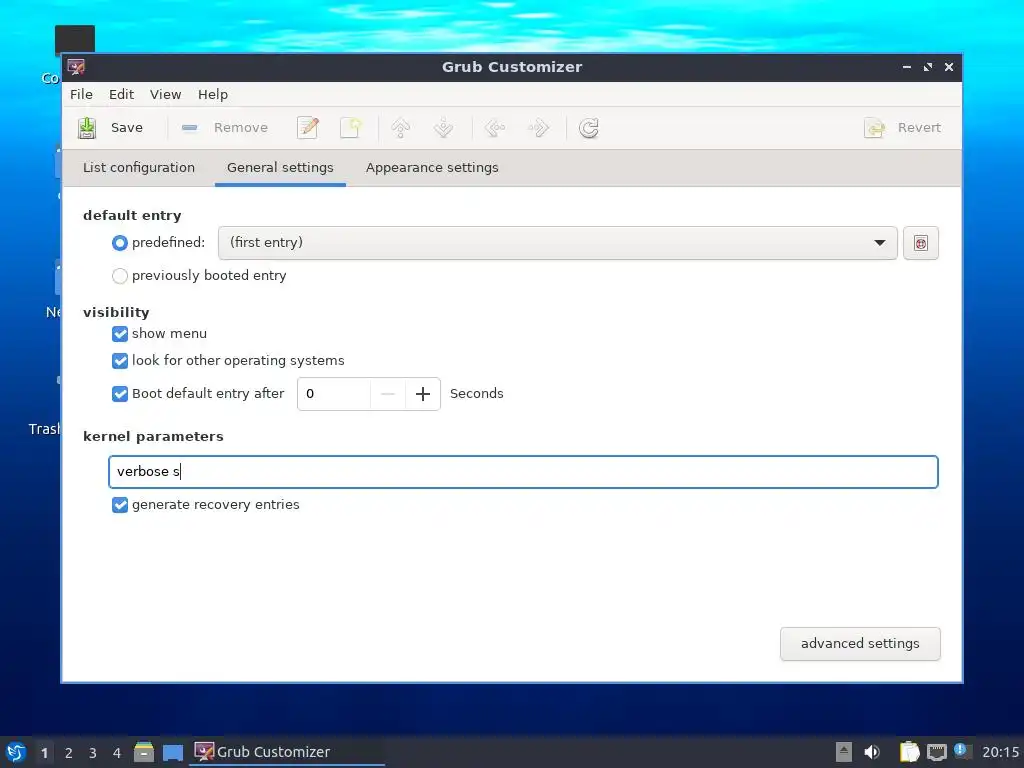Viewport: 1024px width, 768px height.
Task: Switch to workspace 1 in taskbar
Action: (x=44, y=753)
